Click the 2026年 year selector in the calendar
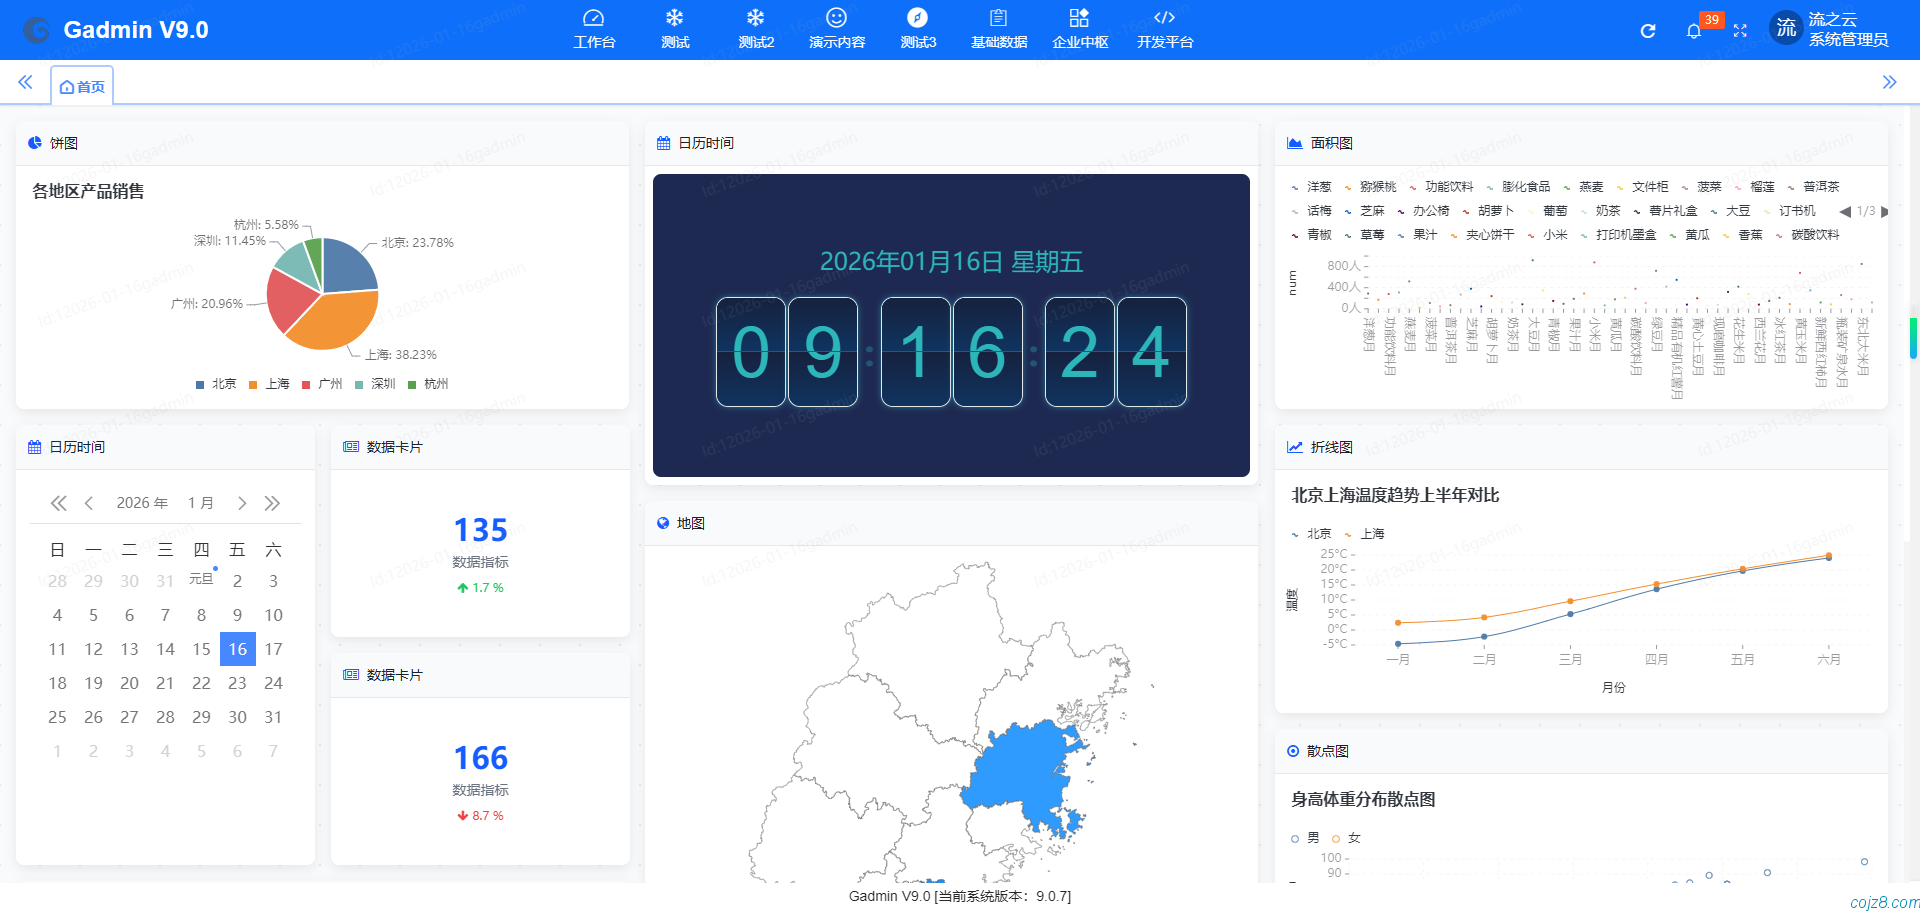1920x911 pixels. point(141,503)
